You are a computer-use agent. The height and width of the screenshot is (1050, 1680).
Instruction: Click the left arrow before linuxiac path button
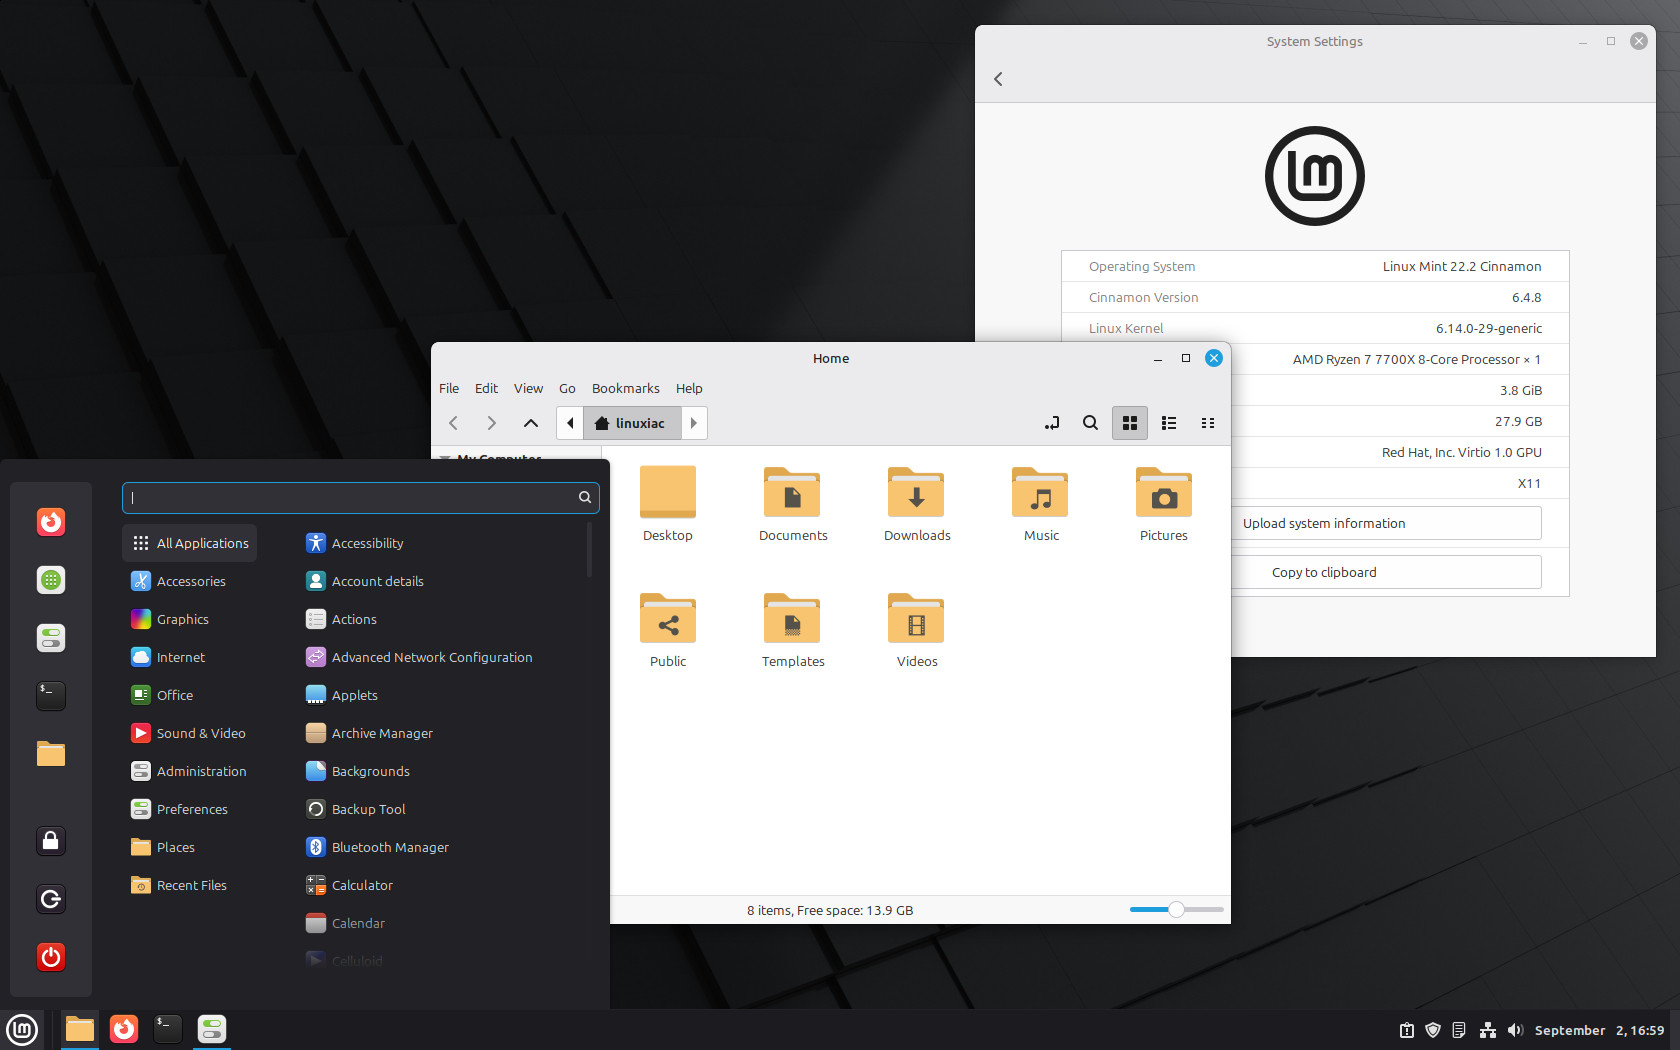click(570, 423)
